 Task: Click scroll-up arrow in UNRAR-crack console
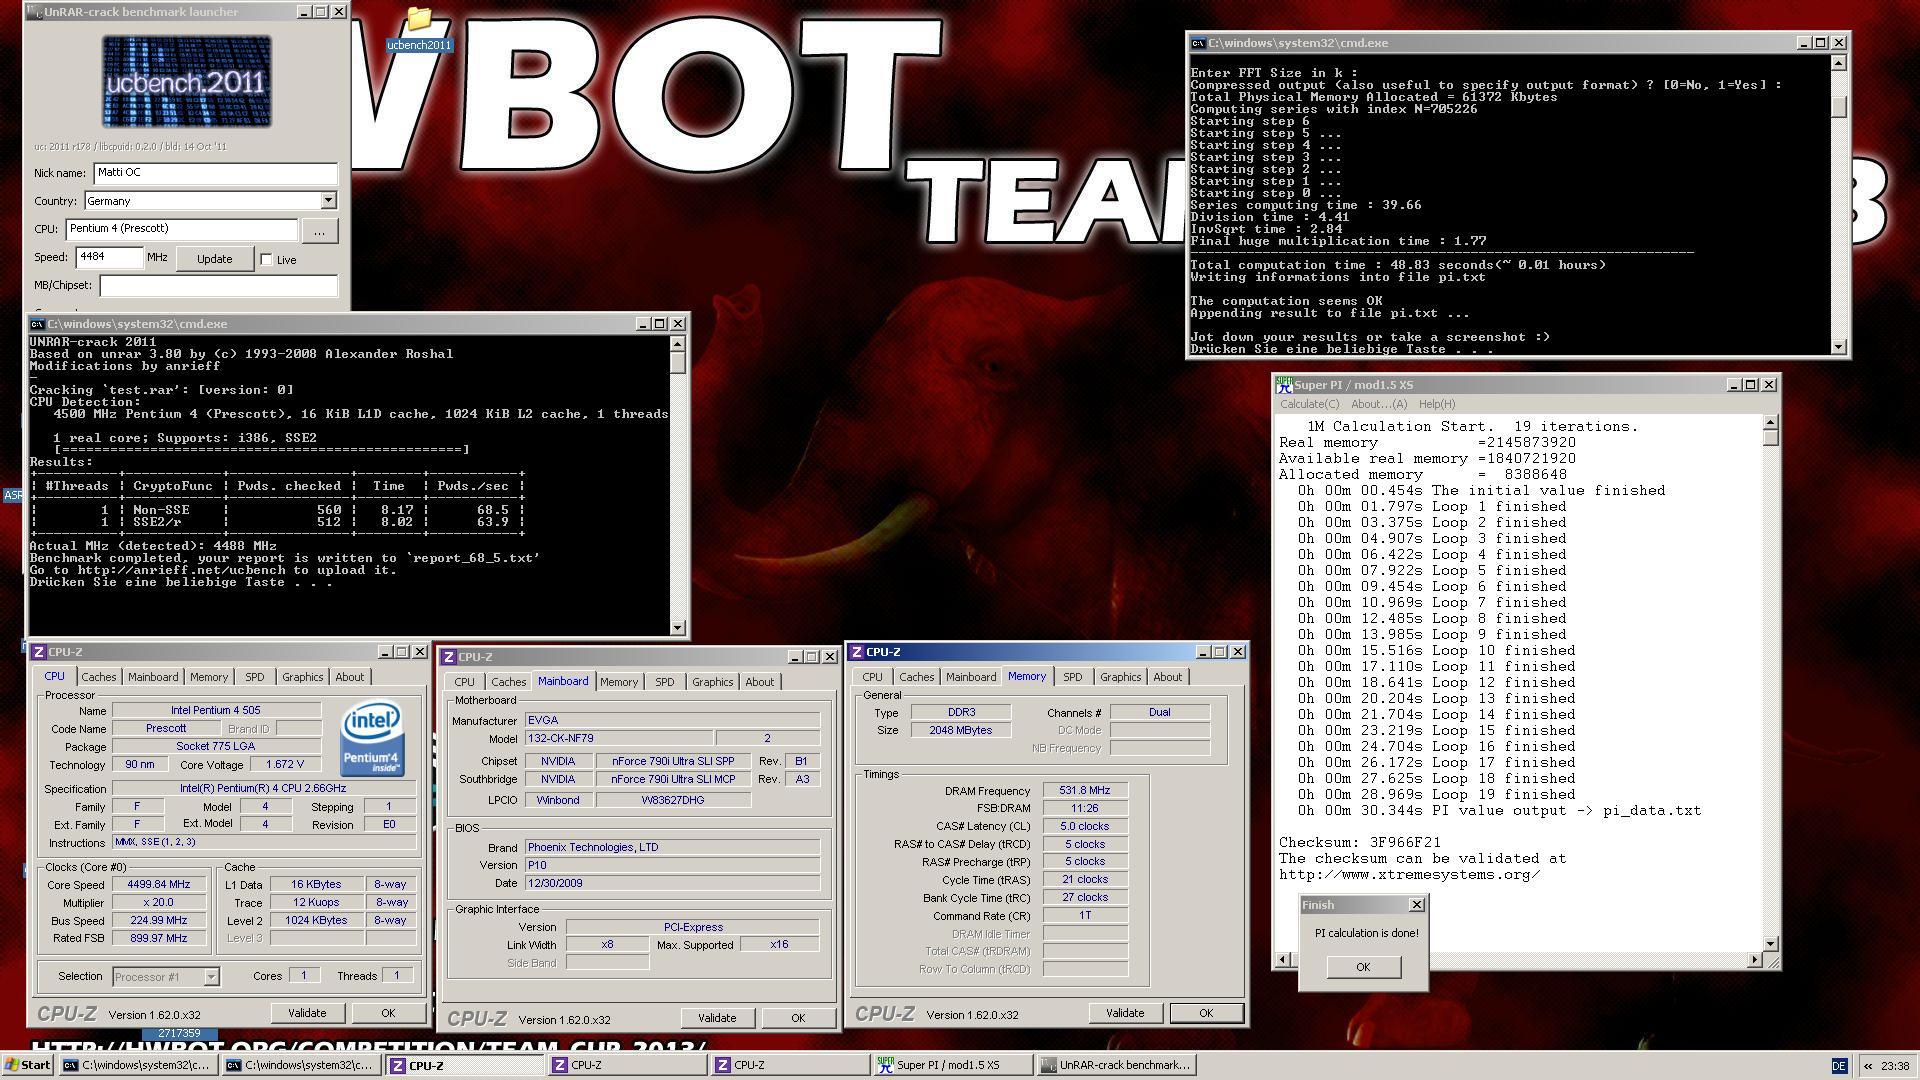(x=677, y=344)
